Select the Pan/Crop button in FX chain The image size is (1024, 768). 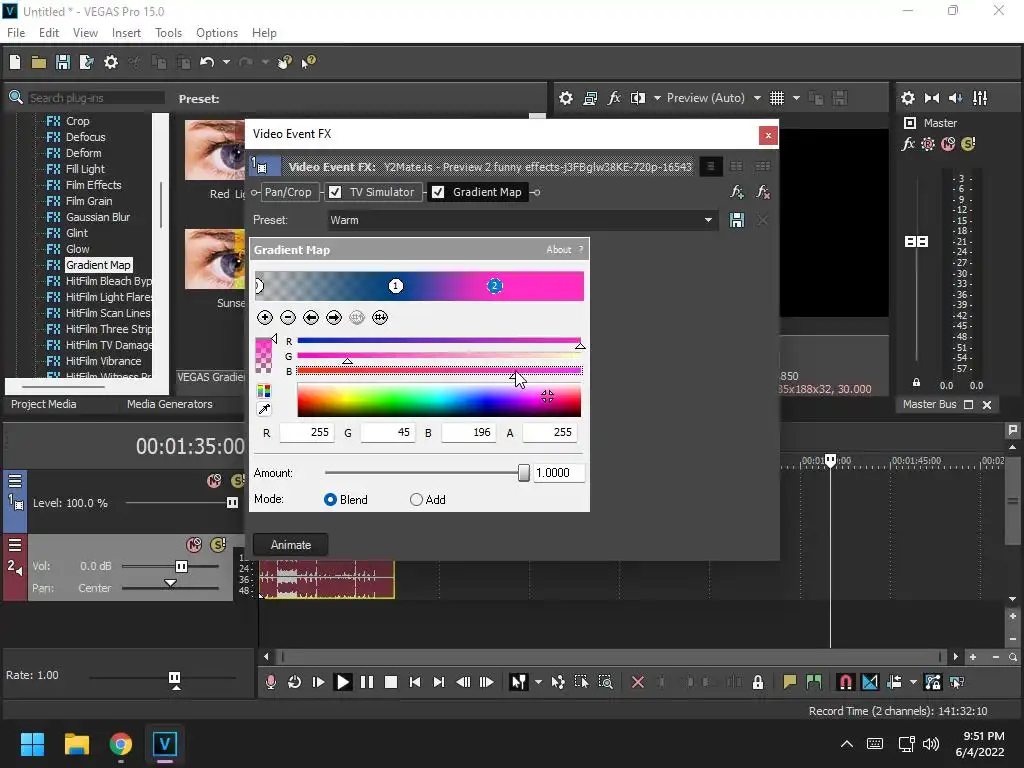(x=288, y=192)
